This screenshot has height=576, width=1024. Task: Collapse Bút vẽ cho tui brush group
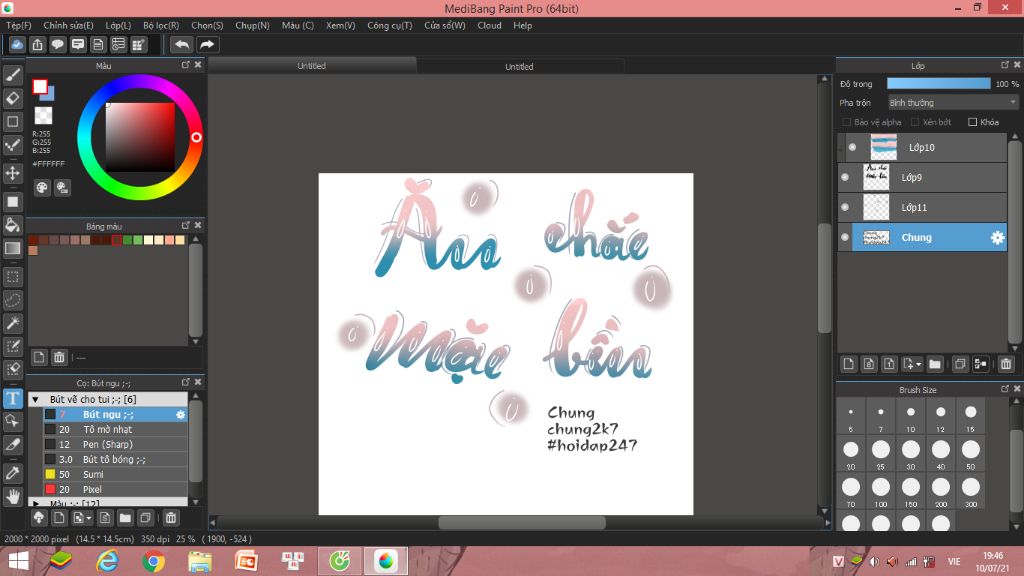click(x=35, y=399)
